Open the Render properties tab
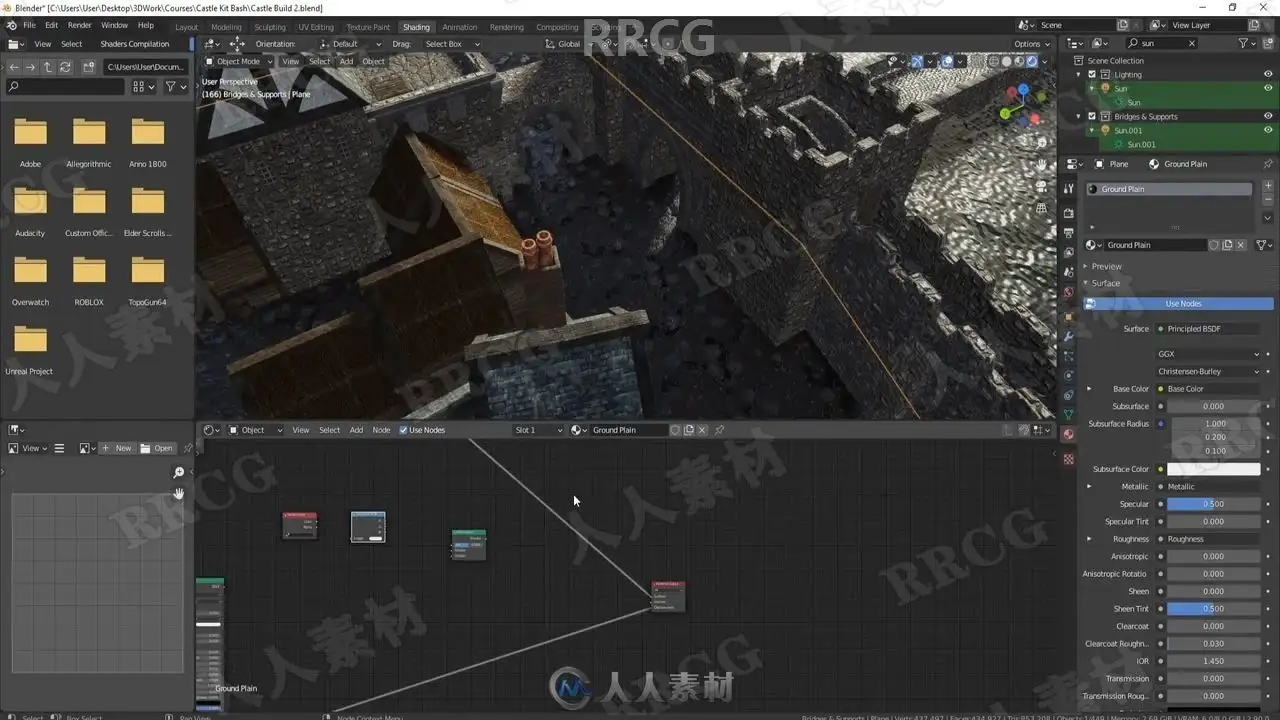 (1068, 214)
